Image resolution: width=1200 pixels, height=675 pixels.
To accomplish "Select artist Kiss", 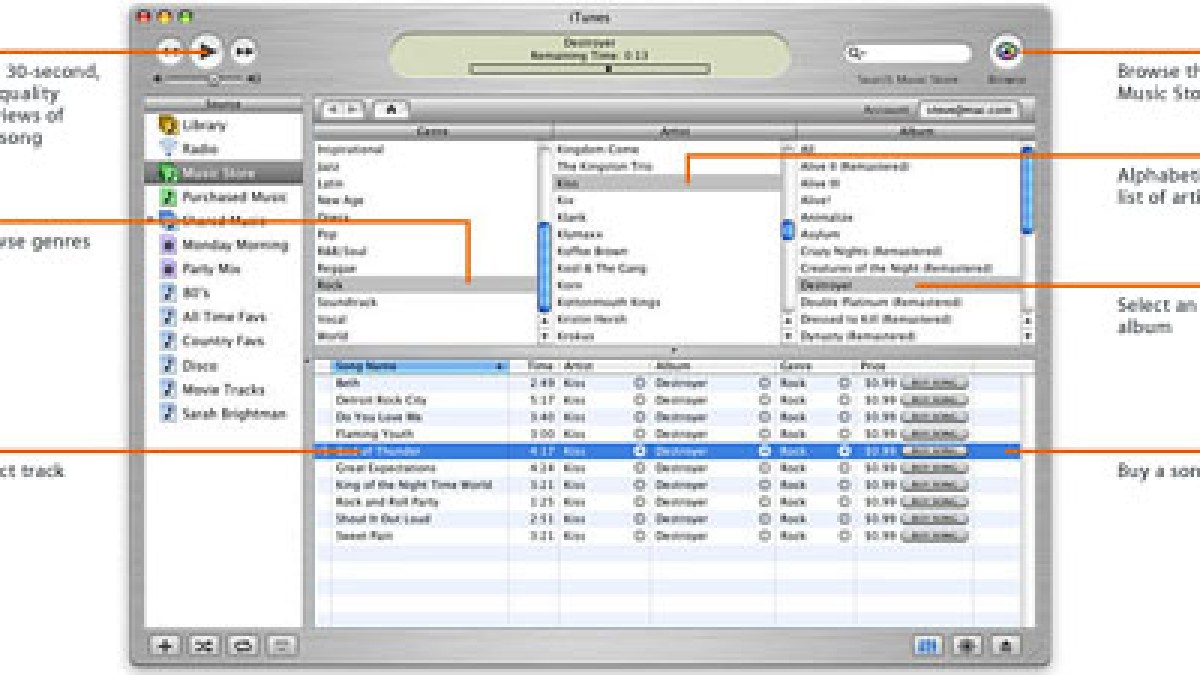I will [x=666, y=184].
